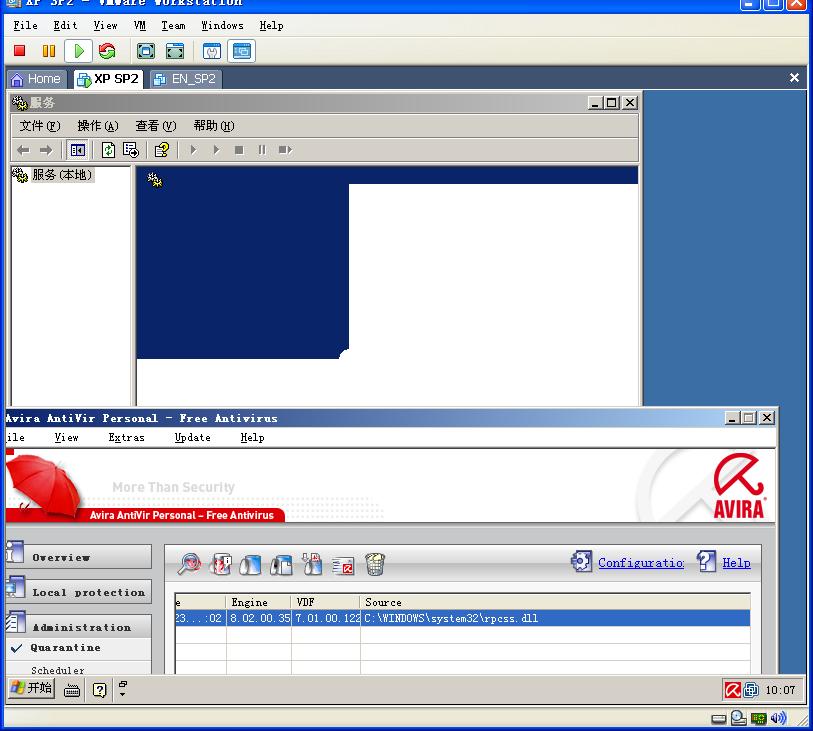This screenshot has width=813, height=731.
Task: Click the VMware sound status icon
Action: click(778, 718)
